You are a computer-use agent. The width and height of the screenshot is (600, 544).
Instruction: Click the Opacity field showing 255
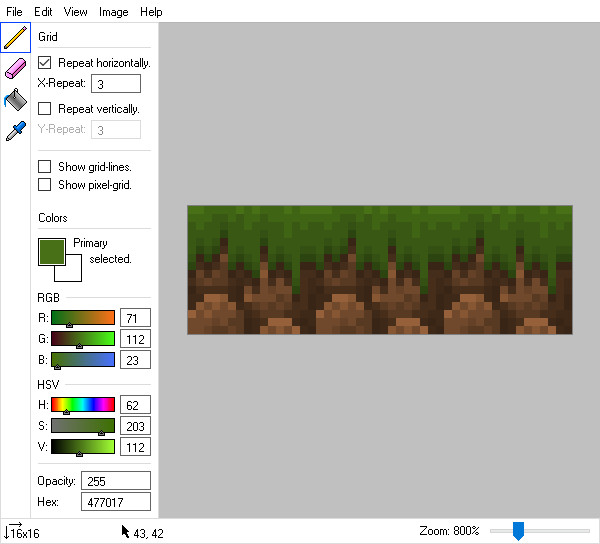[116, 480]
